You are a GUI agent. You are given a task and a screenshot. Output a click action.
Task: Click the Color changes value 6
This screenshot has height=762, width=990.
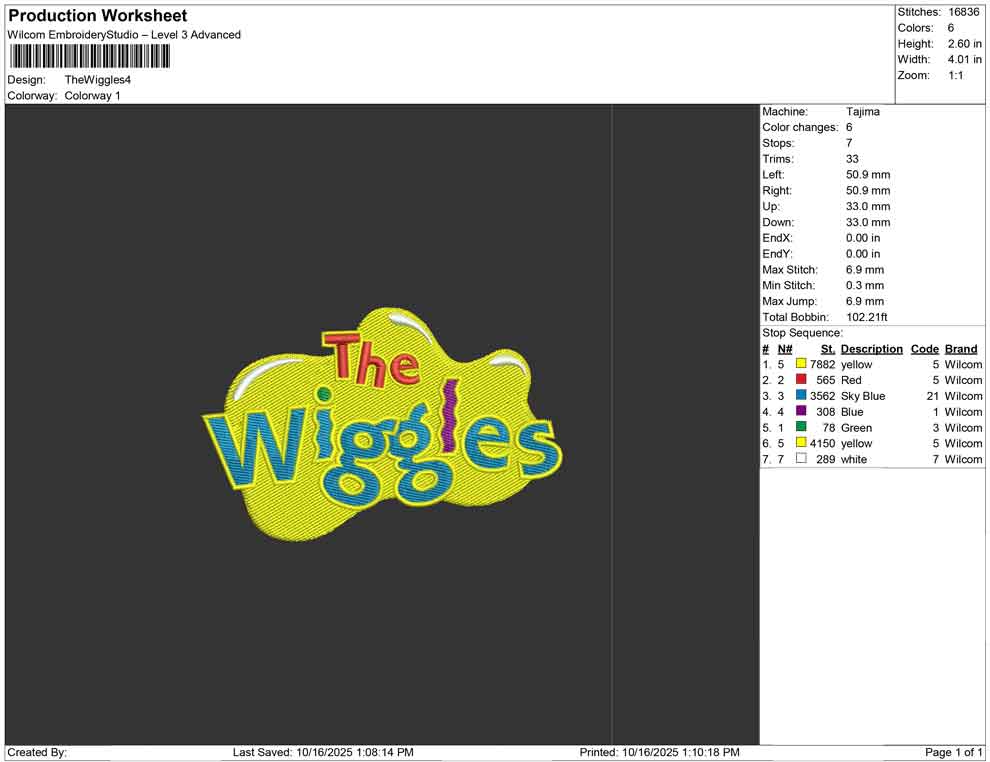point(849,128)
